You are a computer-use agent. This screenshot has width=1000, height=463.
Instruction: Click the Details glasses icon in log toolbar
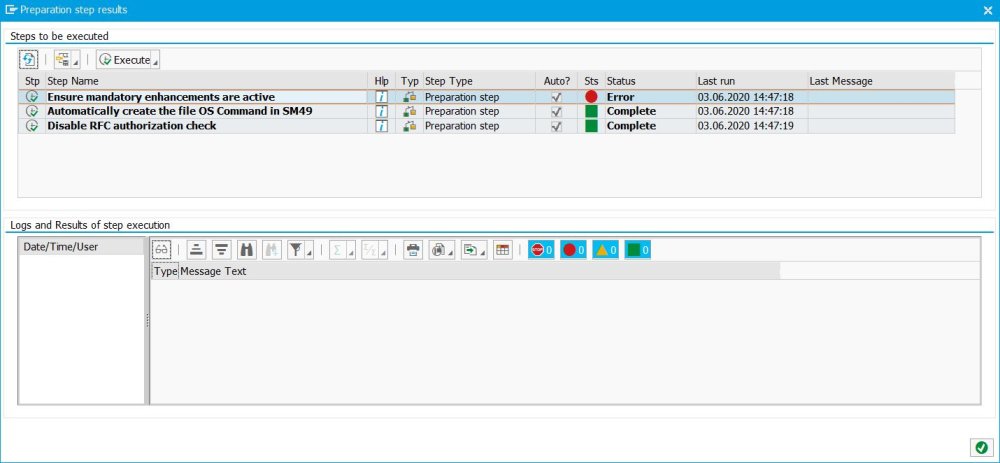pos(162,250)
